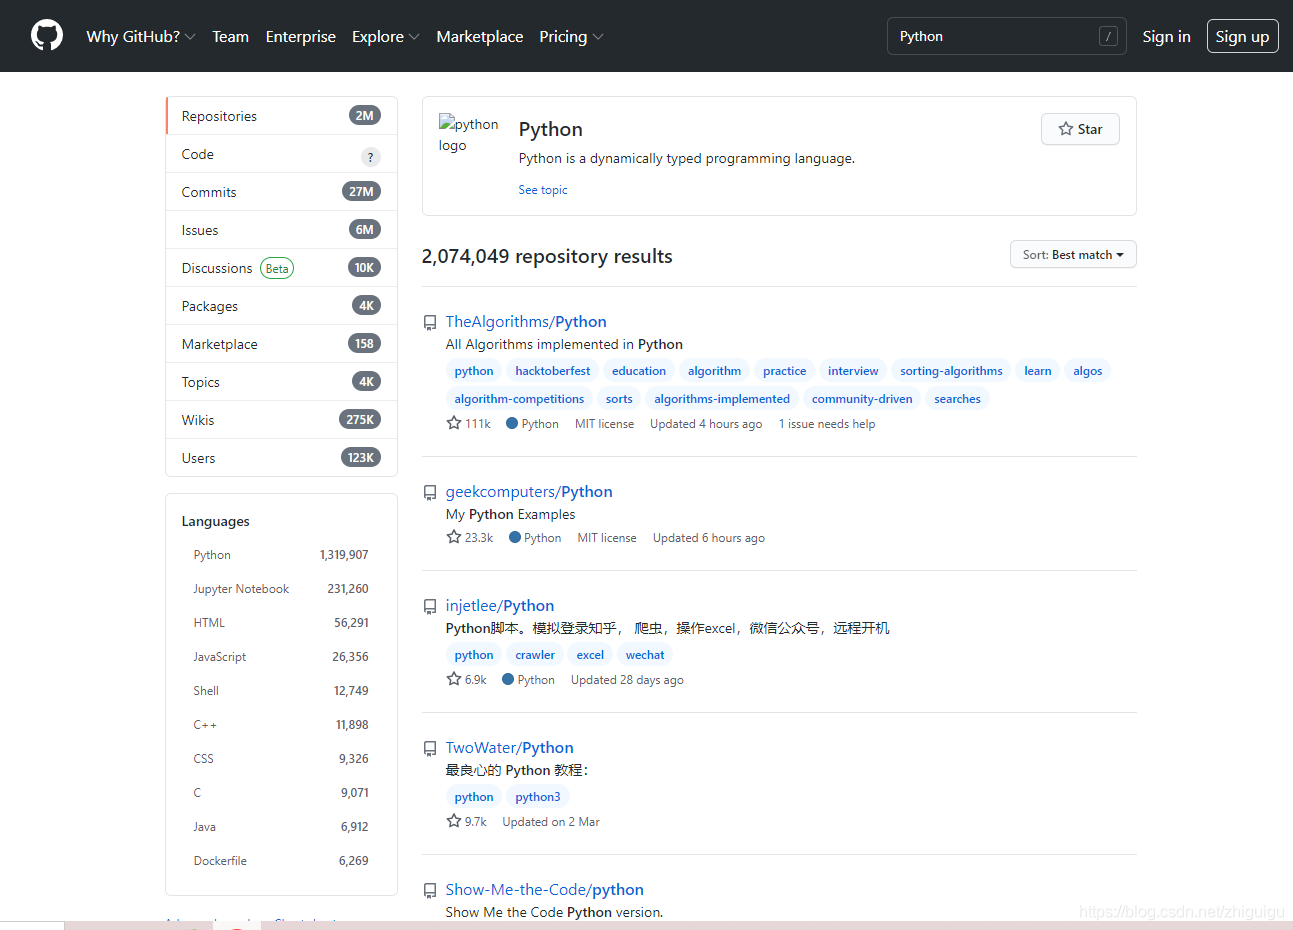Click the python3 topic tag
The height and width of the screenshot is (930, 1293).
pyautogui.click(x=538, y=797)
